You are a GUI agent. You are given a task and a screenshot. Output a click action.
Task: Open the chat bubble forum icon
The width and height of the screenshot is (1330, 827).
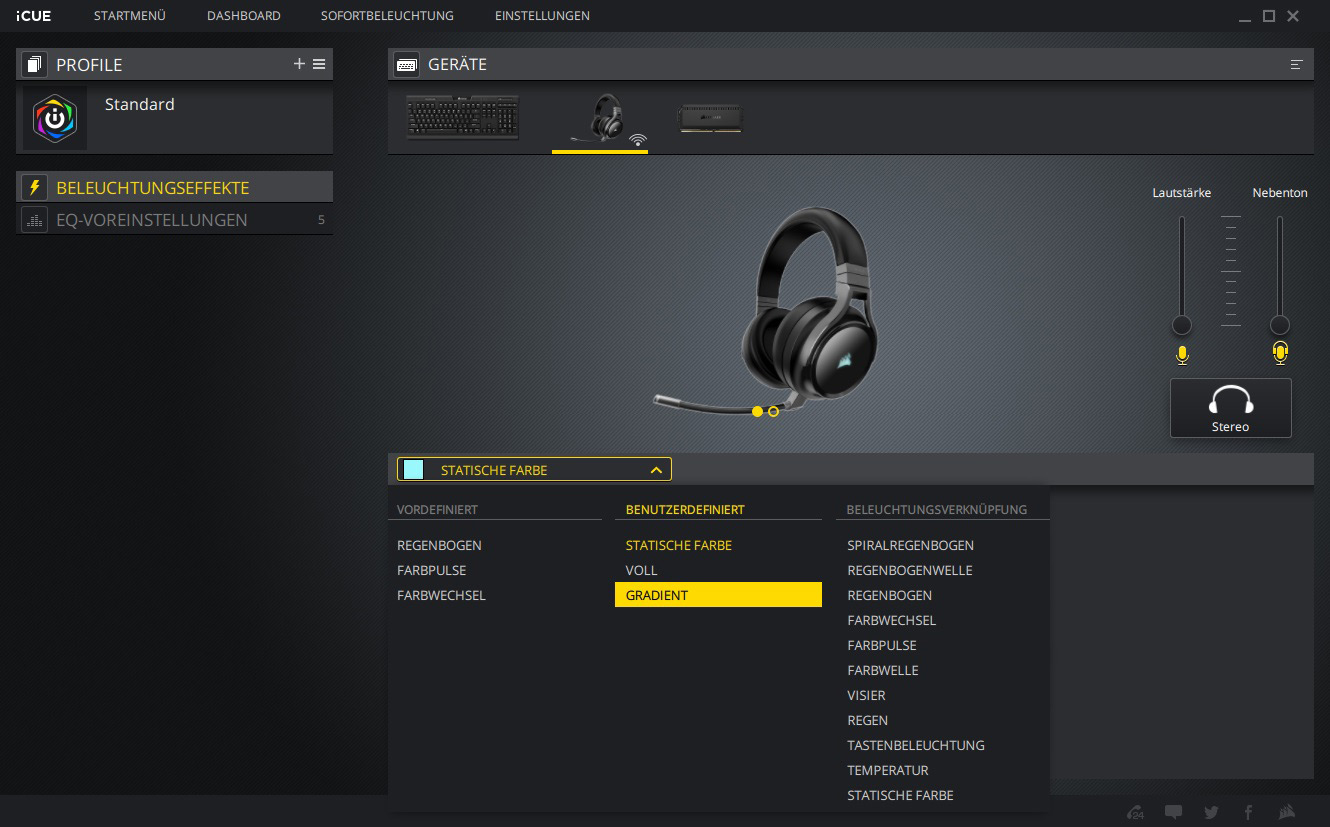tap(1173, 812)
